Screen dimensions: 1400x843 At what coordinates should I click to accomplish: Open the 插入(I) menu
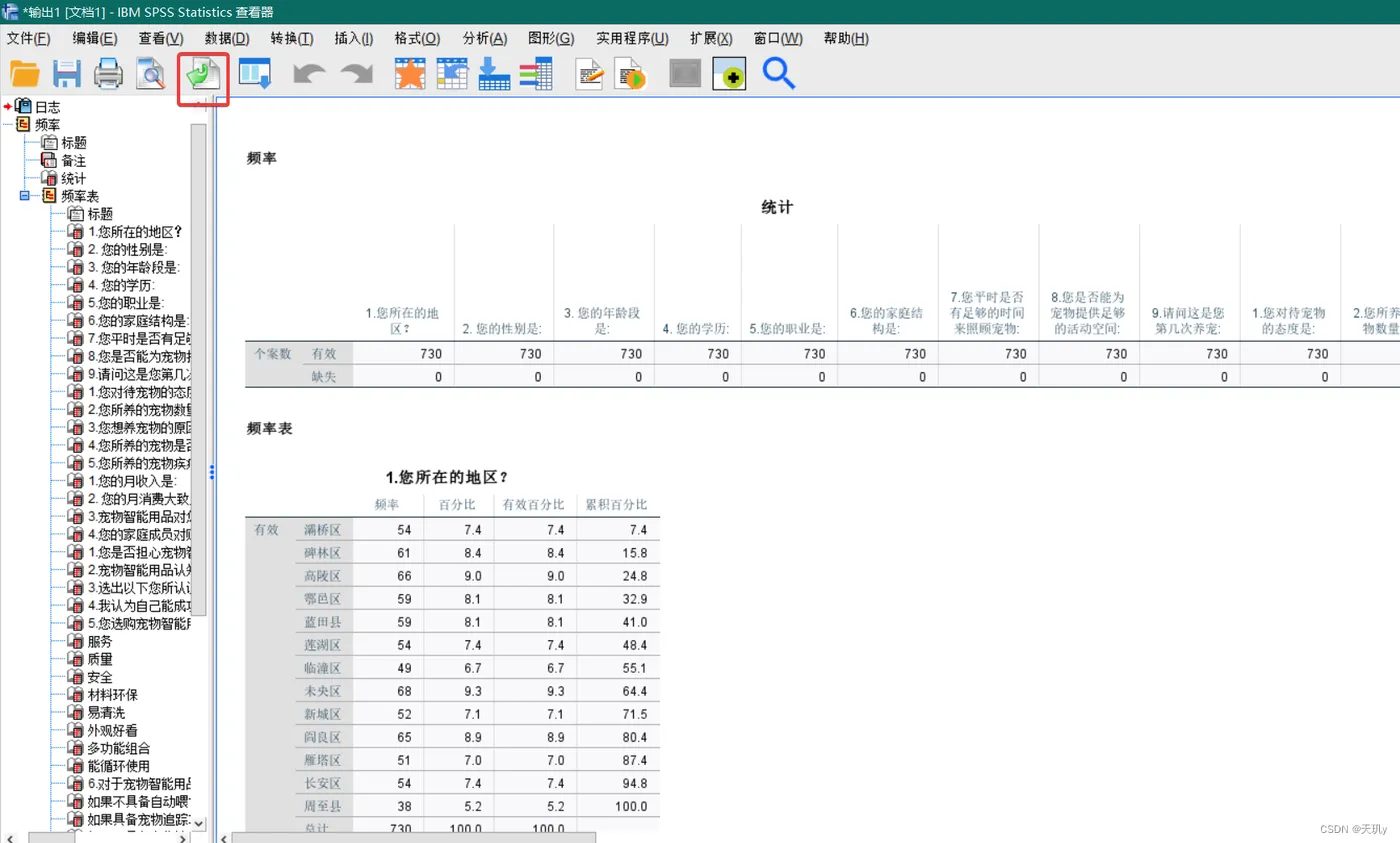354,39
